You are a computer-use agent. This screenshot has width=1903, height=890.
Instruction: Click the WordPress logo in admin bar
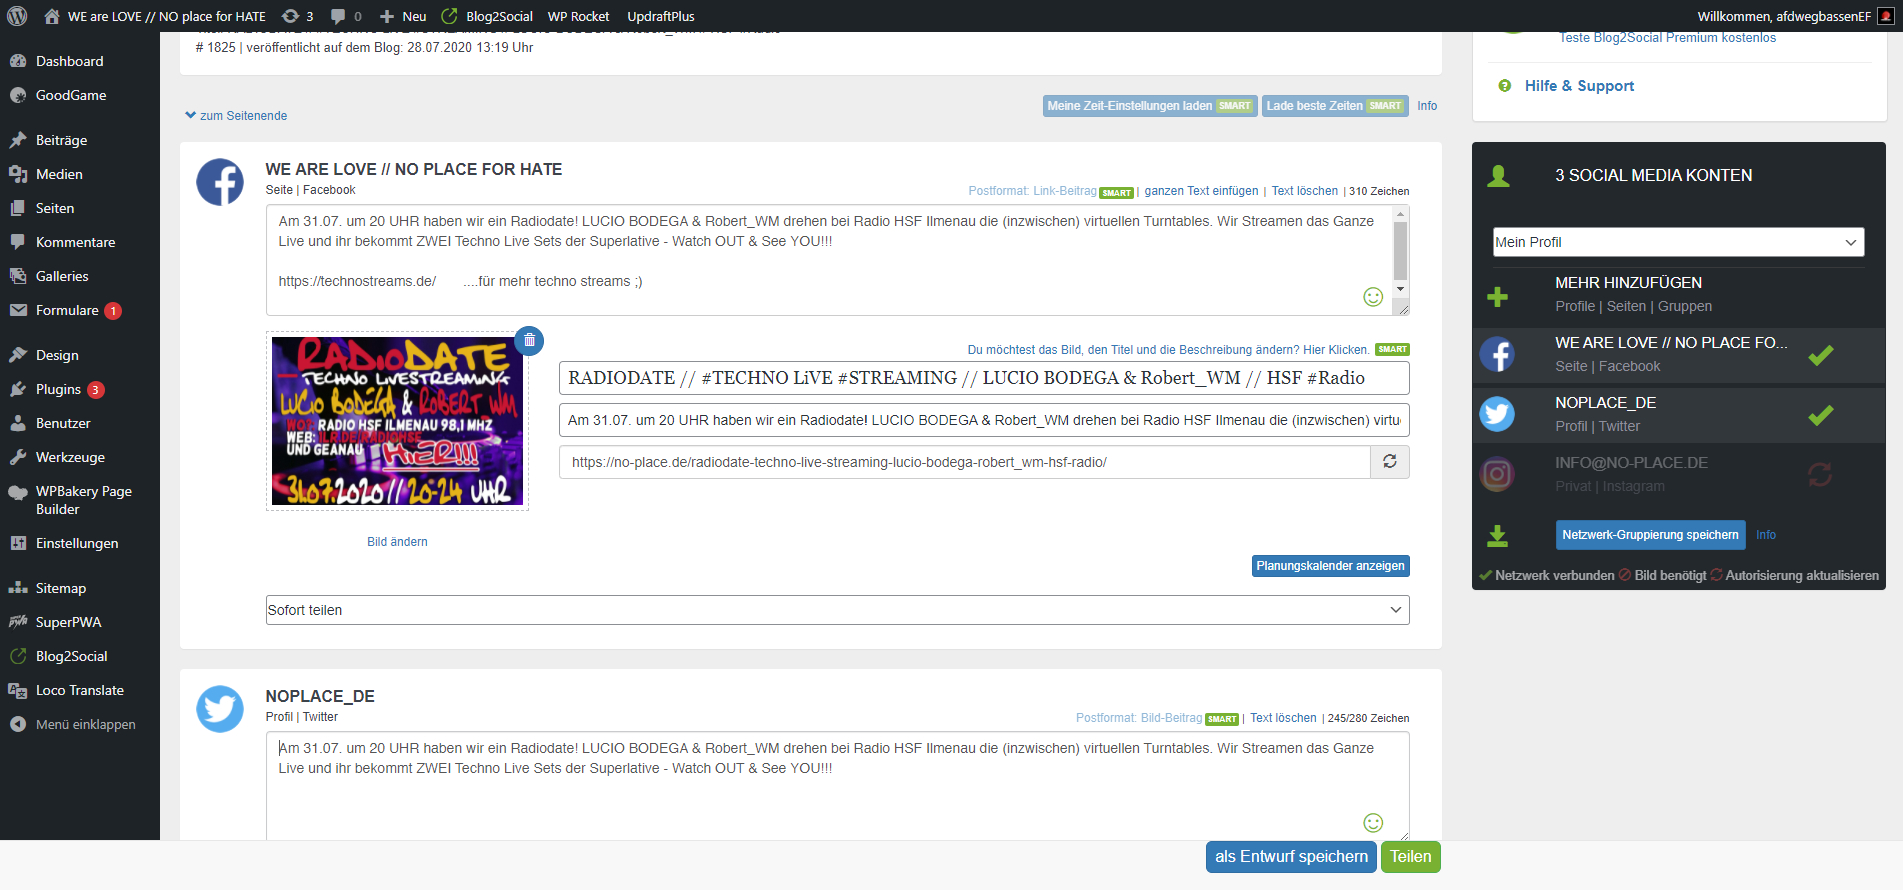pos(16,16)
